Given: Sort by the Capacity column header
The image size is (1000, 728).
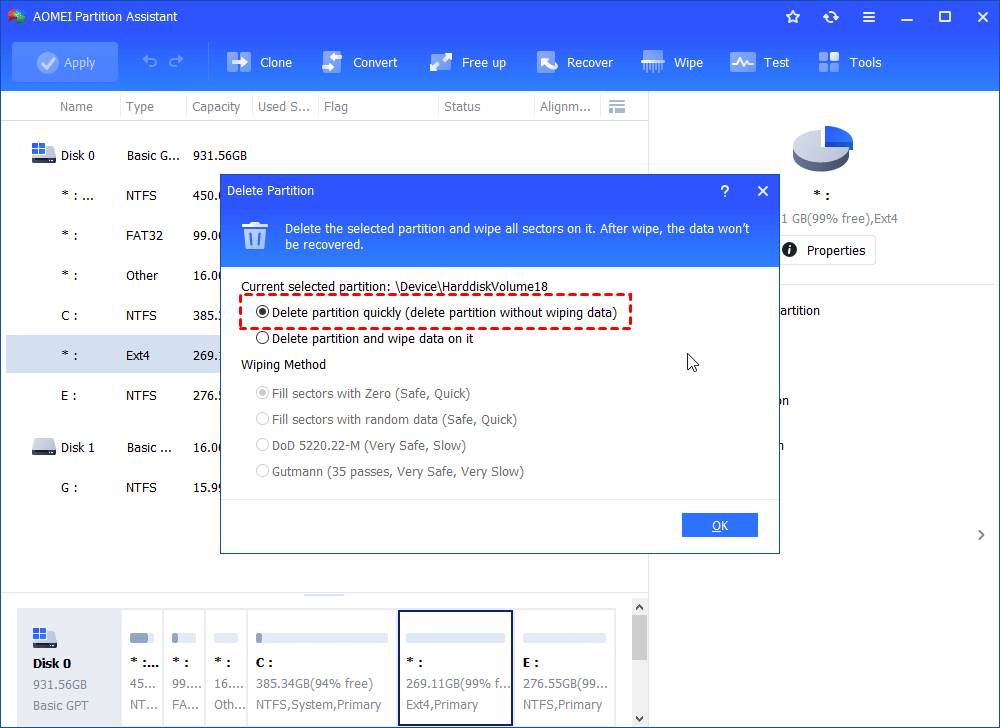Looking at the screenshot, I should (x=216, y=106).
